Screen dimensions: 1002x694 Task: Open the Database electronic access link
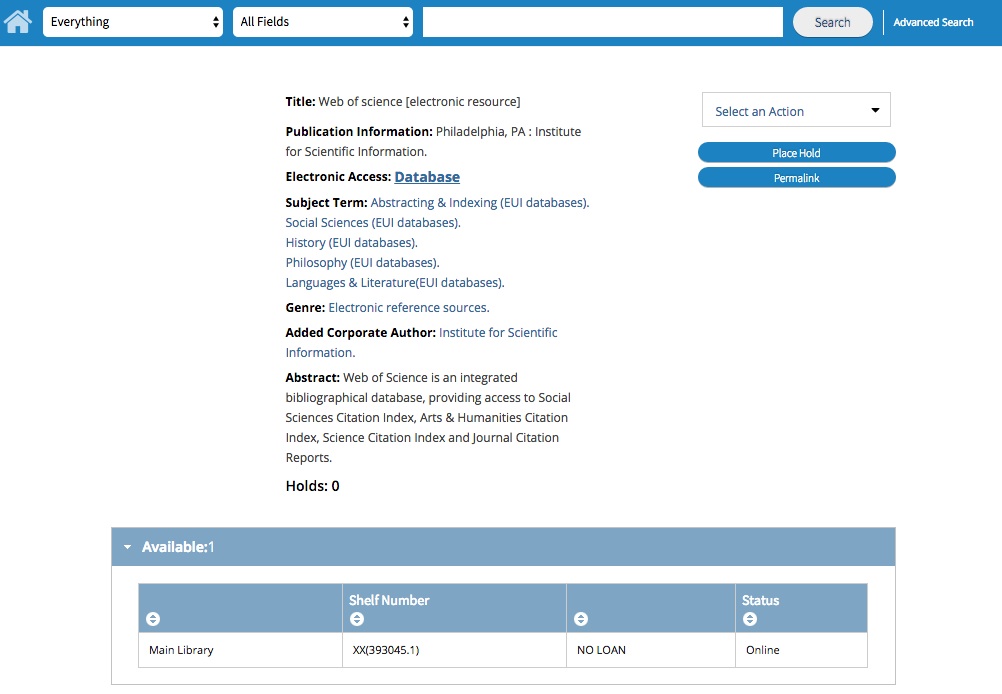427,176
